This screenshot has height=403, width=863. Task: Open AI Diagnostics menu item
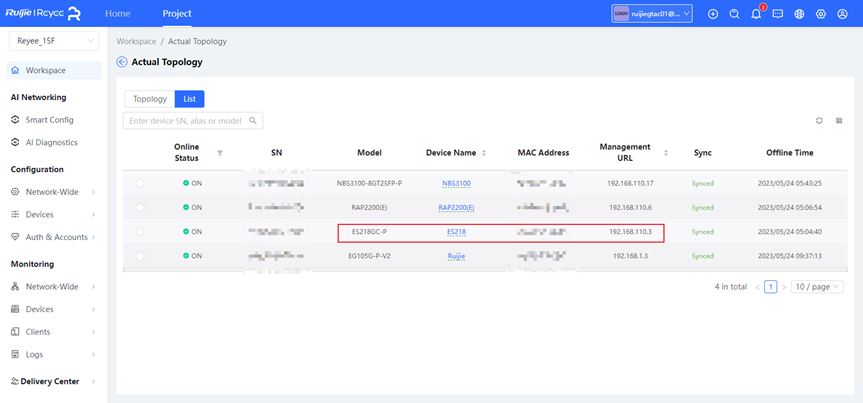52,142
